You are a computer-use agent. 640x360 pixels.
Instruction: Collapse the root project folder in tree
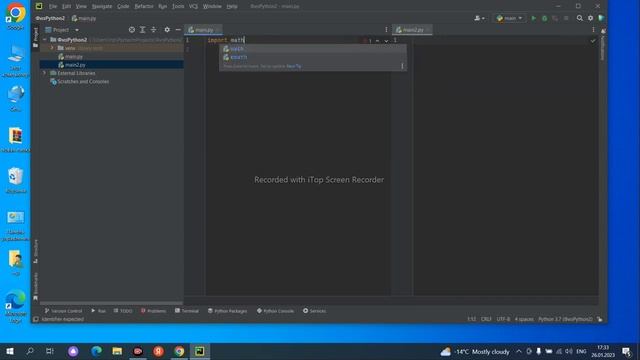[45, 40]
